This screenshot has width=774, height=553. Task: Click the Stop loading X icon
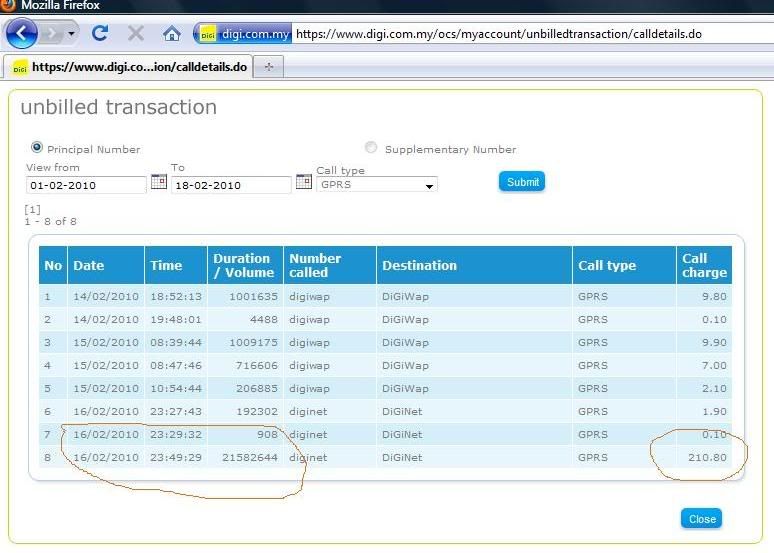point(136,34)
